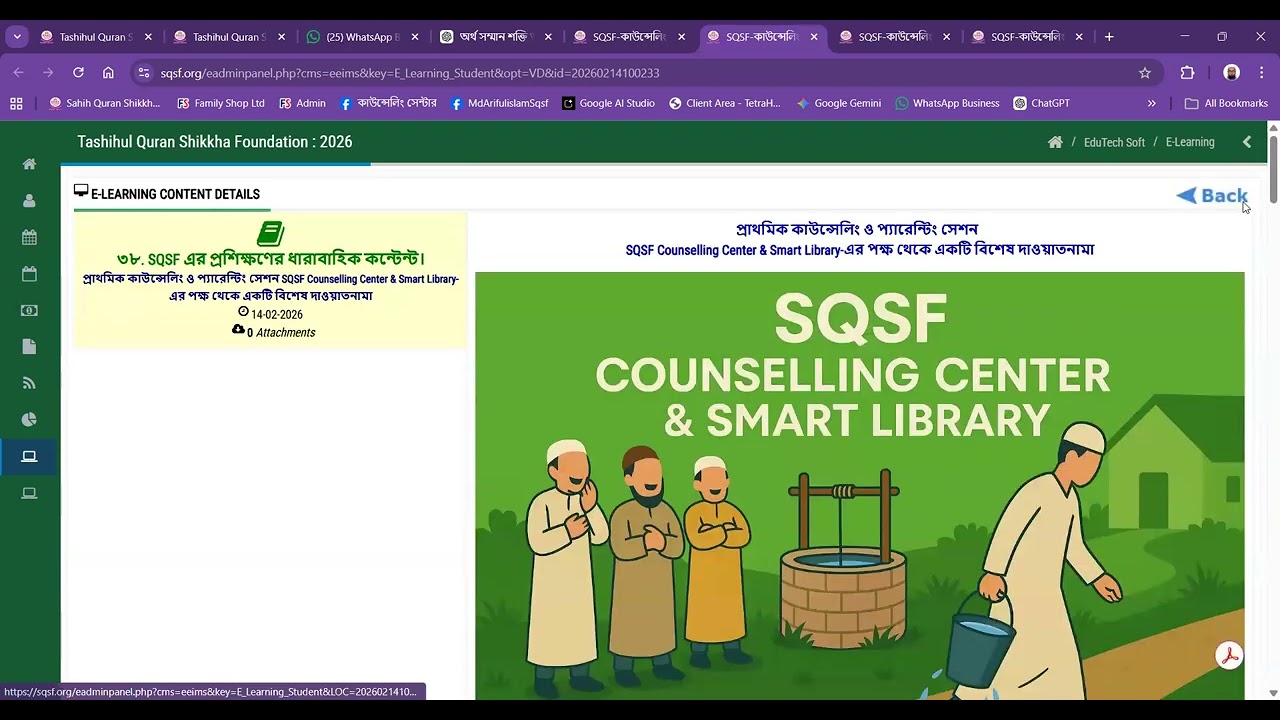The width and height of the screenshot is (1280, 720).
Task: Open the document file sidebar icon
Action: click(x=29, y=347)
